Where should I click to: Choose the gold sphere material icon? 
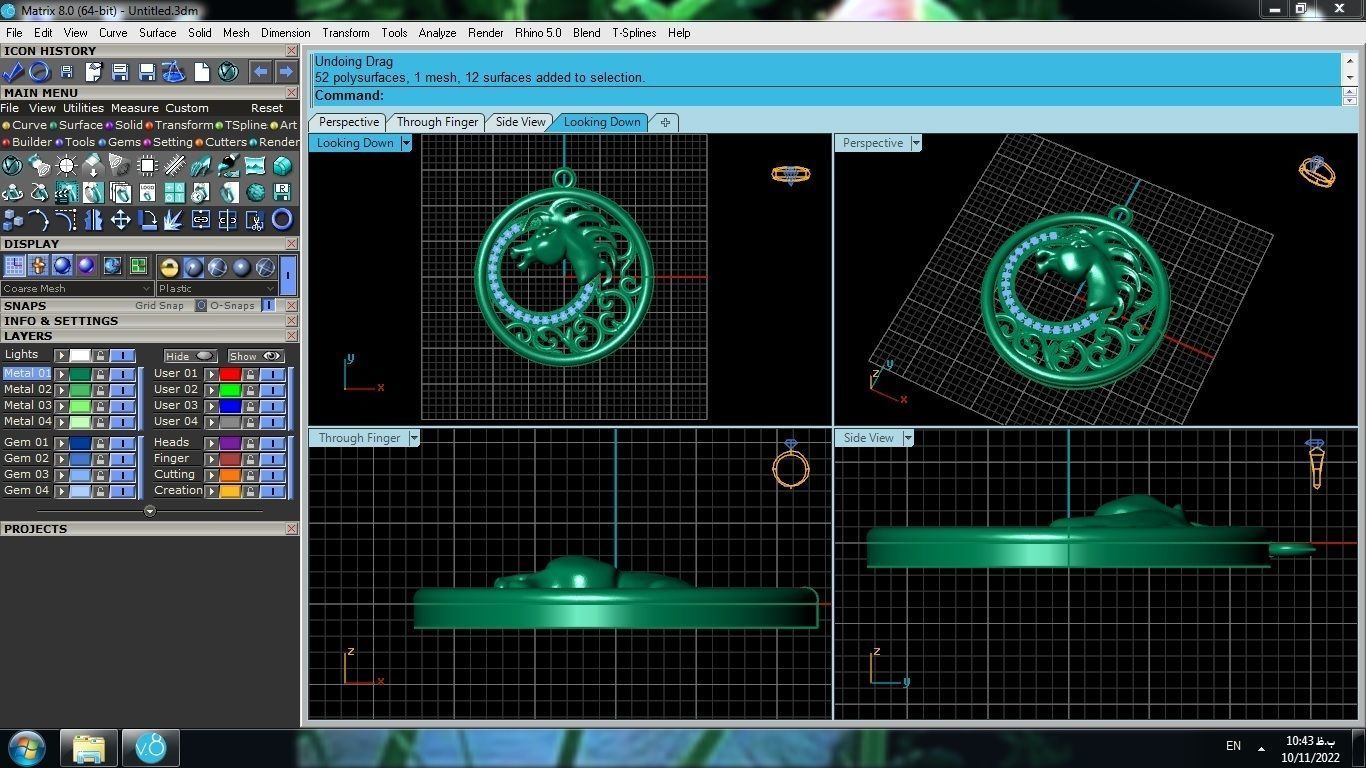tap(169, 267)
